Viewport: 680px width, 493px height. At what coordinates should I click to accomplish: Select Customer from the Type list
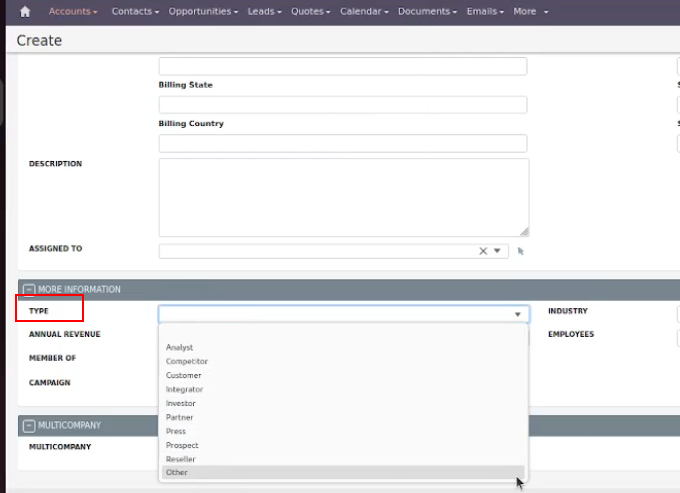[x=183, y=375]
